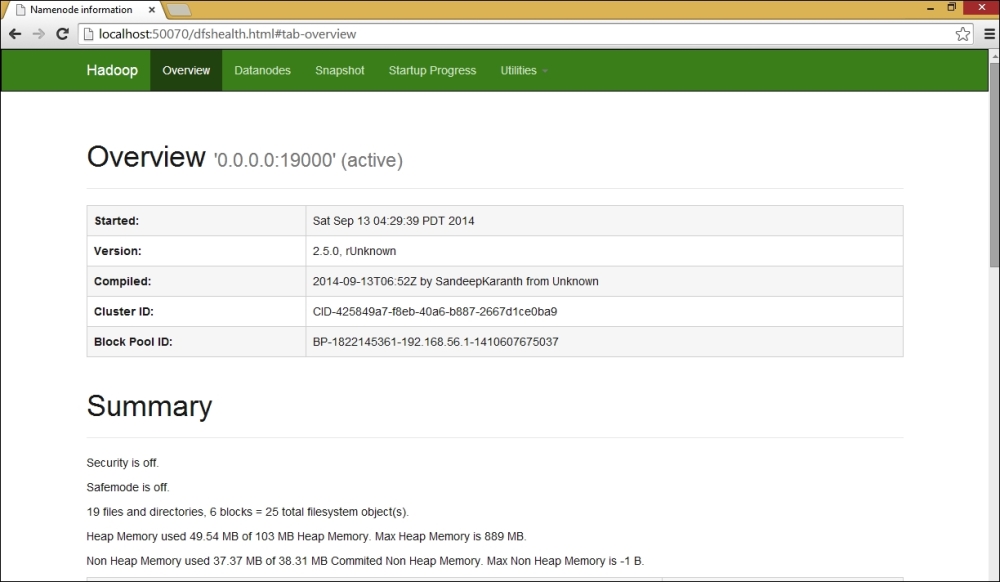Click the '19 files and directories' line

(x=247, y=512)
